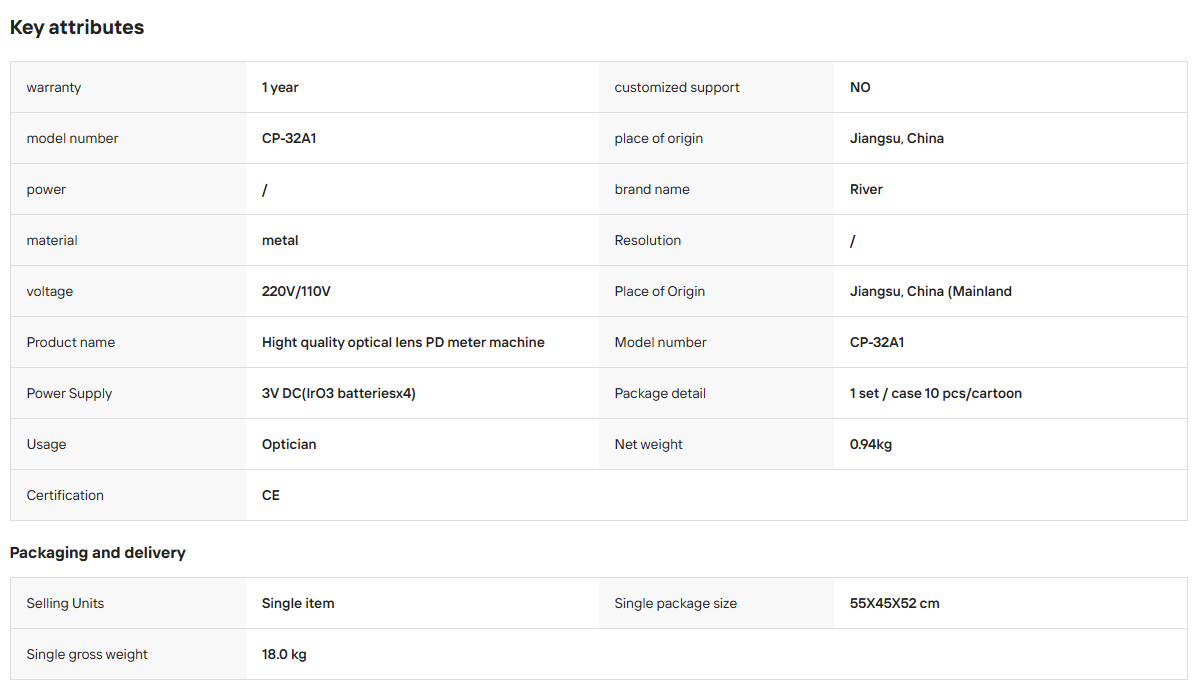Click the Hight quality optical lens product name
Image resolution: width=1198 pixels, height=700 pixels.
[x=403, y=342]
